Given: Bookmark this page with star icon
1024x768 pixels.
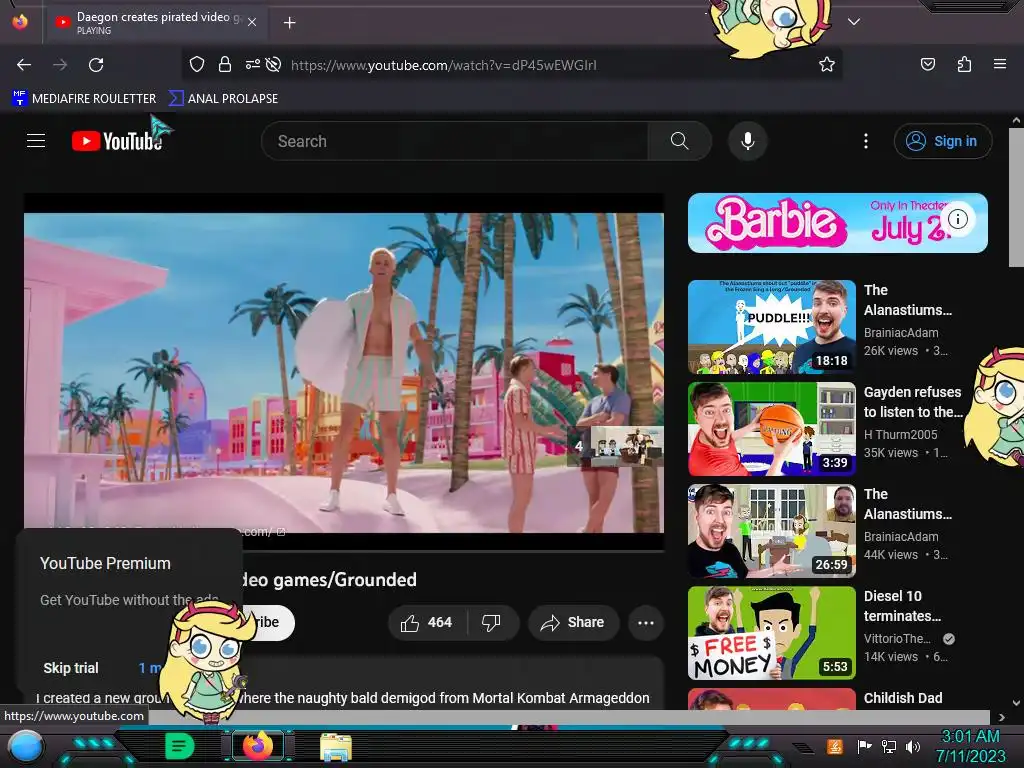Looking at the screenshot, I should 827,64.
